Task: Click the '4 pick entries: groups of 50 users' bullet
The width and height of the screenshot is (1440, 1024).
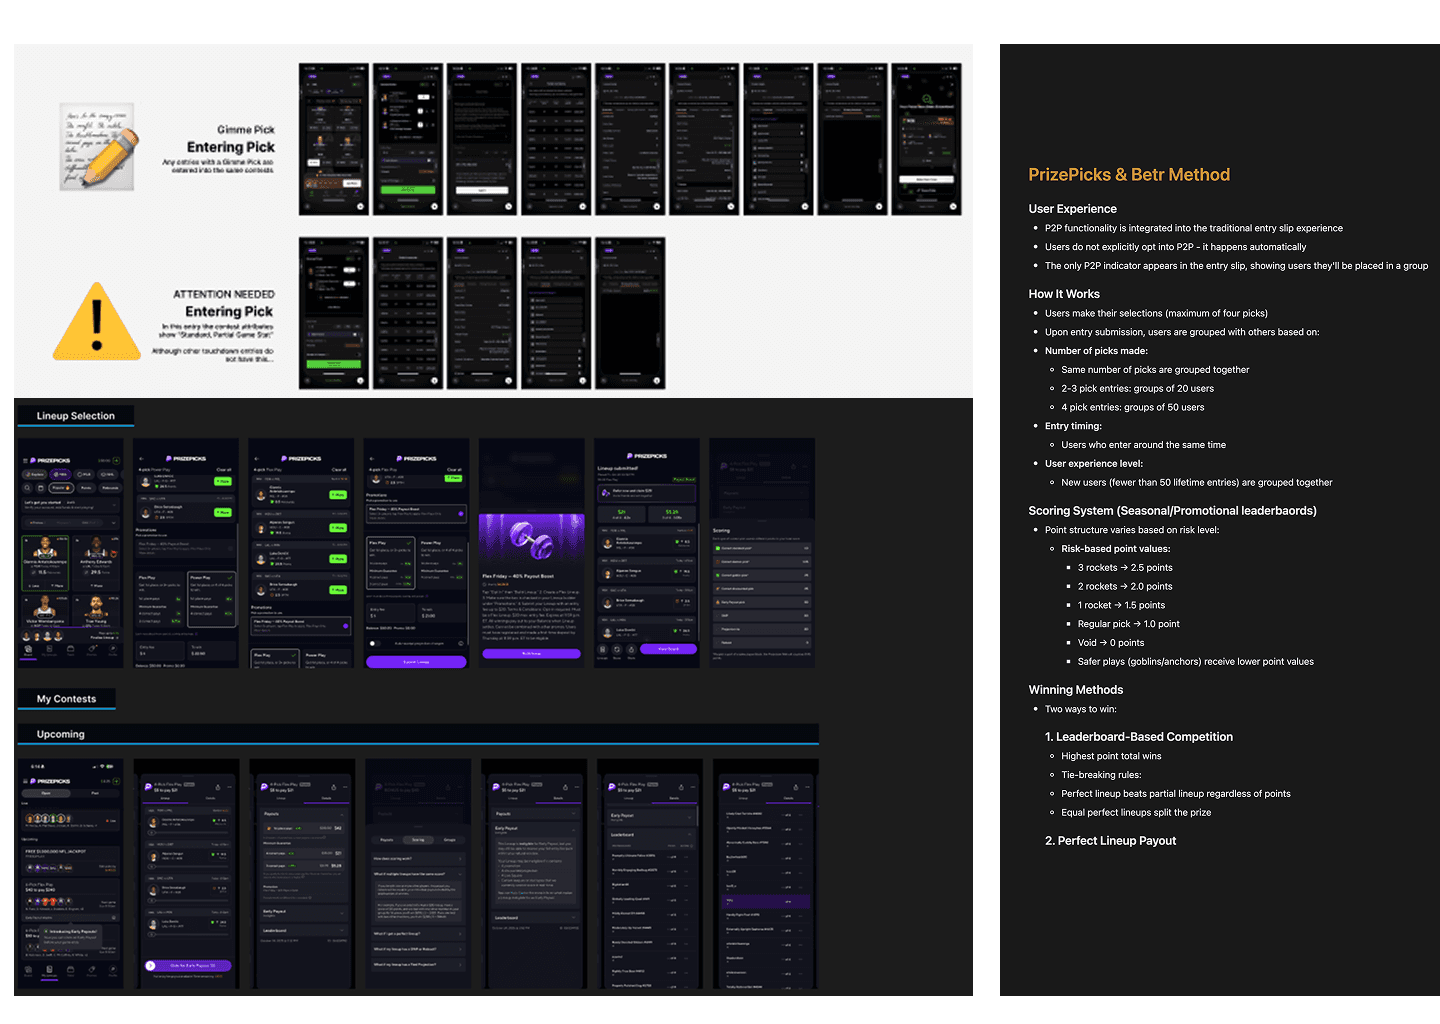Action: pos(1133,407)
